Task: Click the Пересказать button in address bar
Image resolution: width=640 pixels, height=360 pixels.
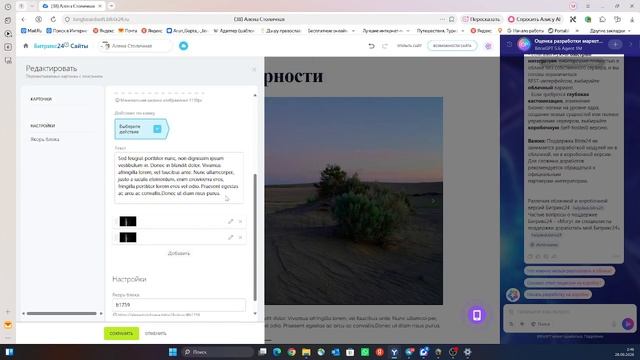Action: pyautogui.click(x=482, y=19)
